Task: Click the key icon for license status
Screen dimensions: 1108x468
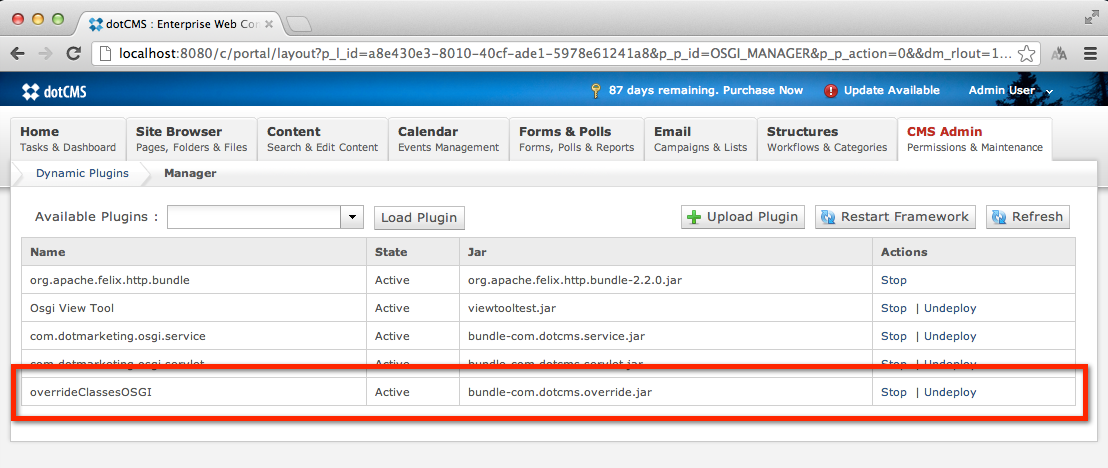Action: click(595, 91)
